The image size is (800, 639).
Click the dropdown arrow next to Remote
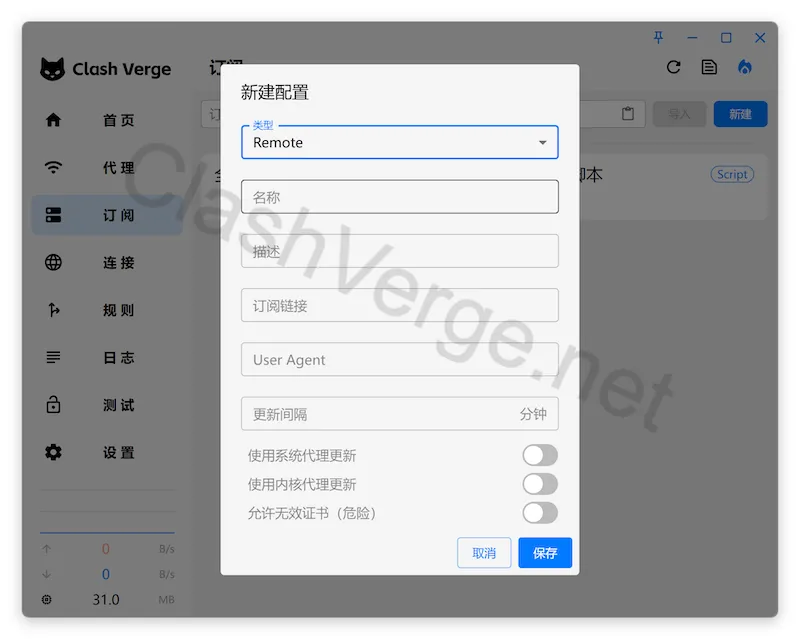(x=543, y=142)
